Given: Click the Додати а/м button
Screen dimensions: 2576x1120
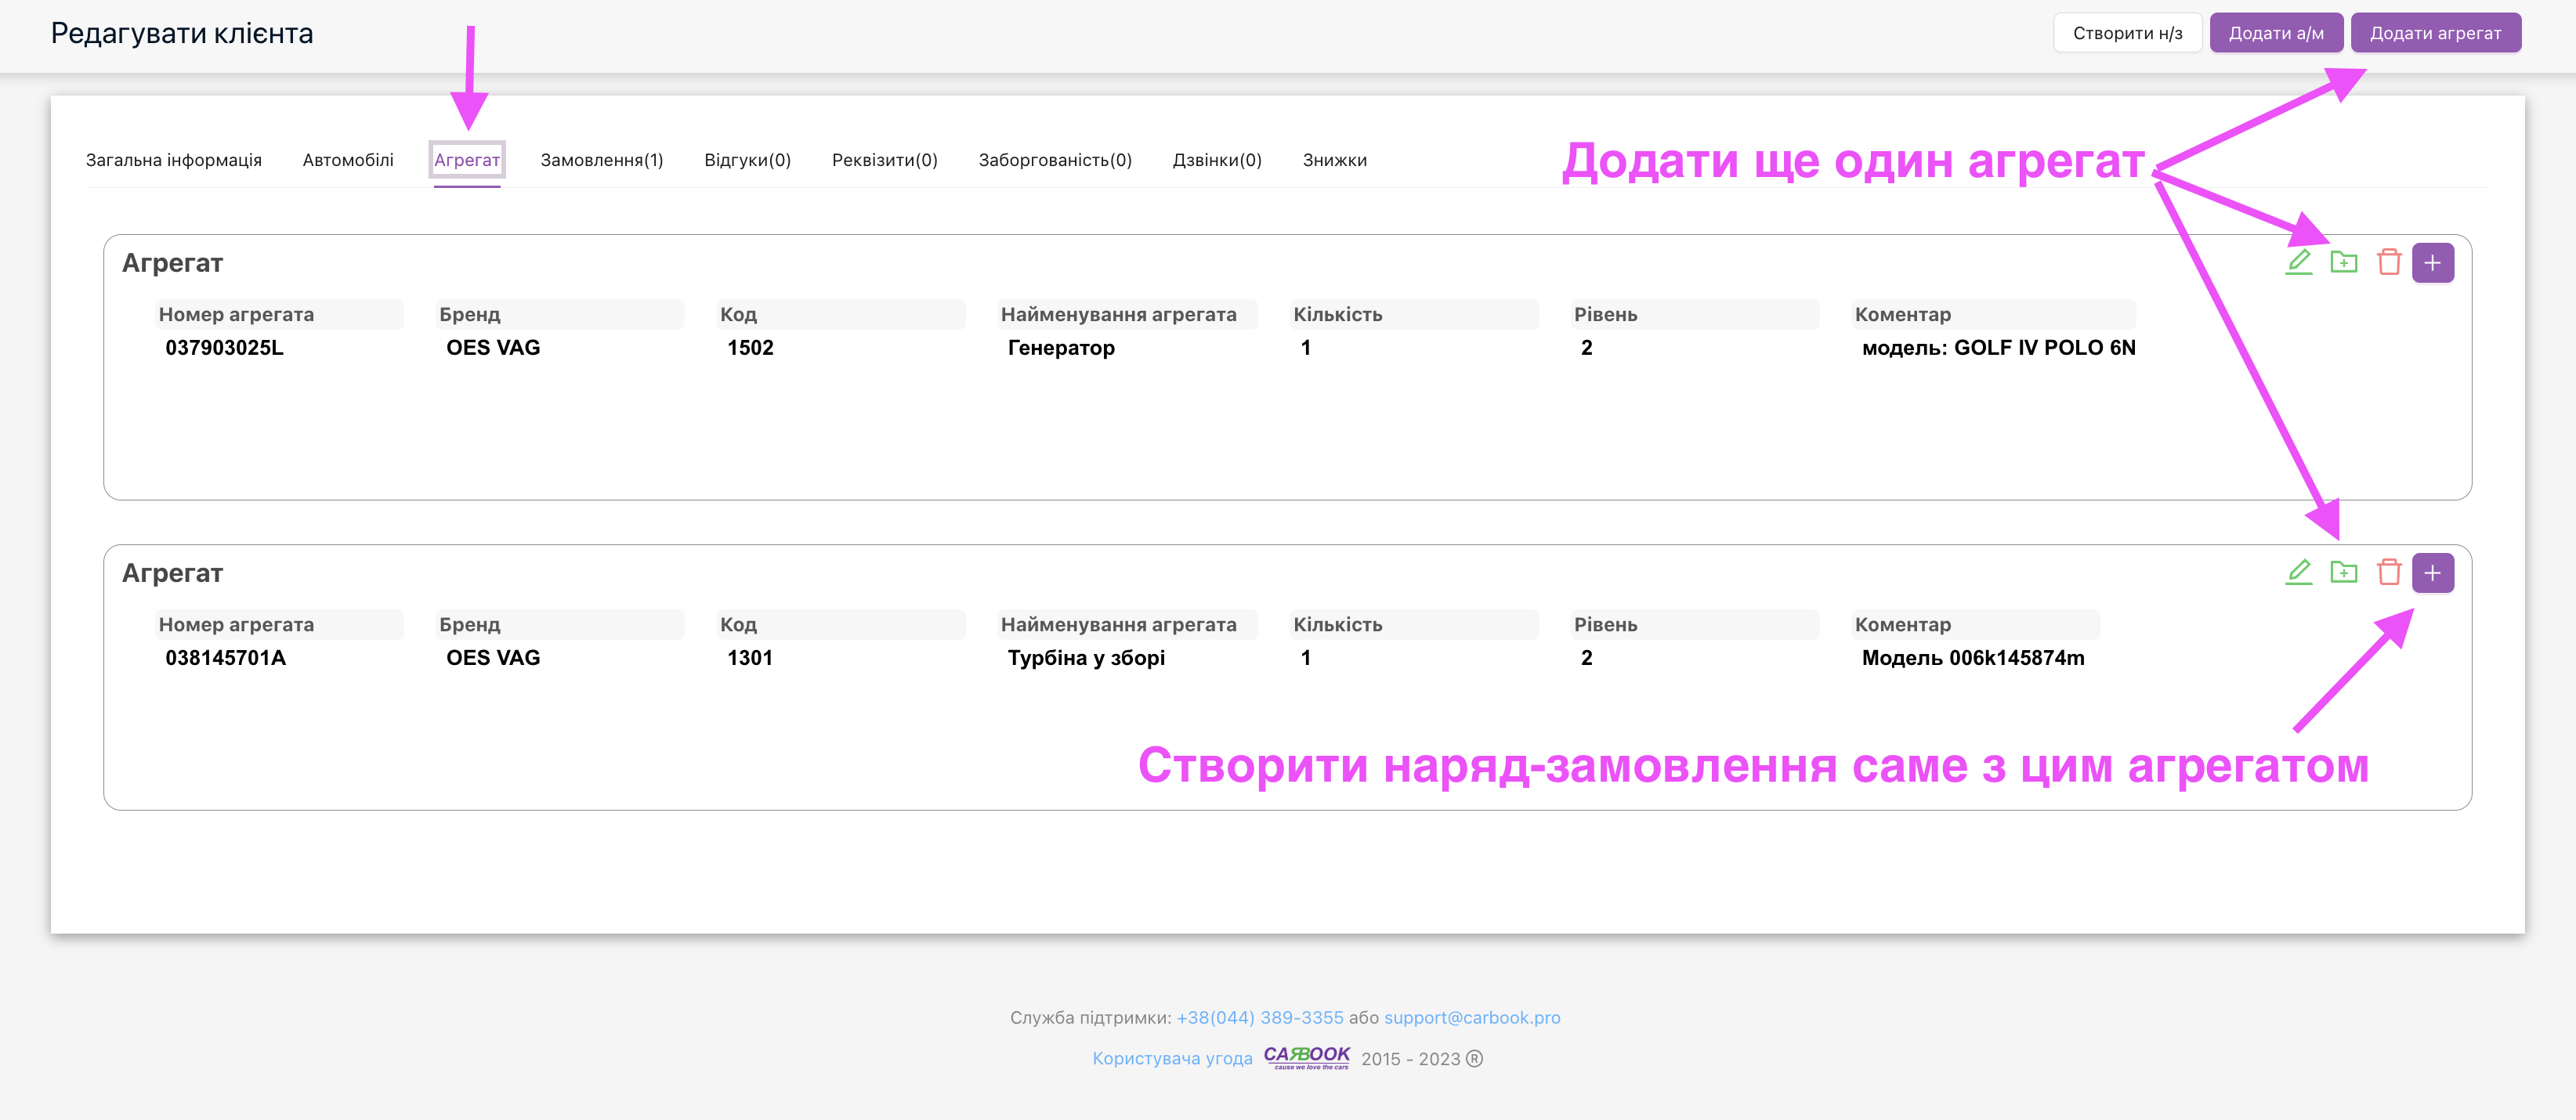Looking at the screenshot, I should [x=2276, y=33].
